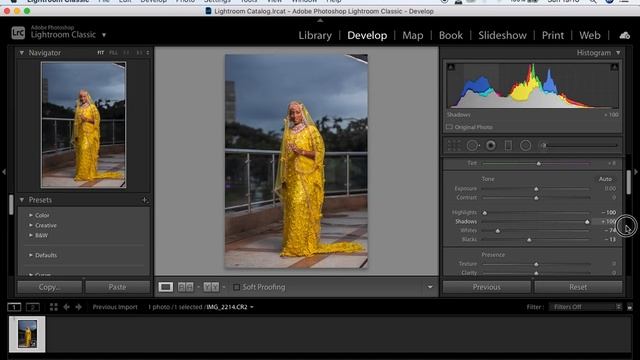640x360 pixels.
Task: Click the Previous button
Action: tap(487, 287)
